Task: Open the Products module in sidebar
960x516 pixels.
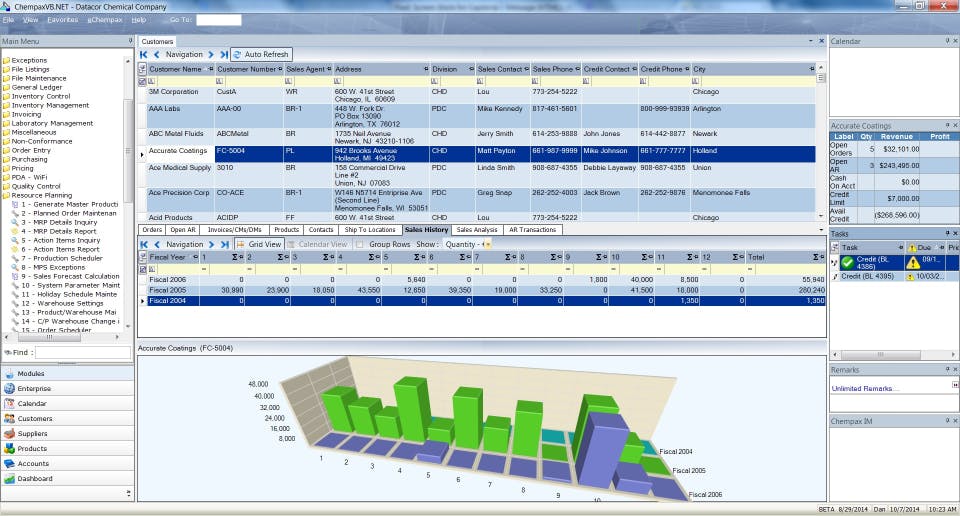Action: [x=67, y=449]
